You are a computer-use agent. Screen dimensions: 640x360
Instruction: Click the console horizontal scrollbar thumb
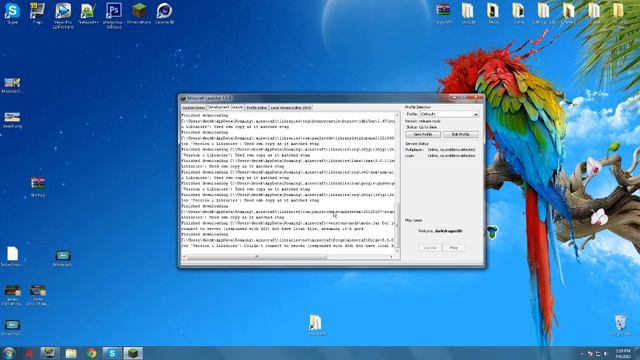(x=257, y=257)
